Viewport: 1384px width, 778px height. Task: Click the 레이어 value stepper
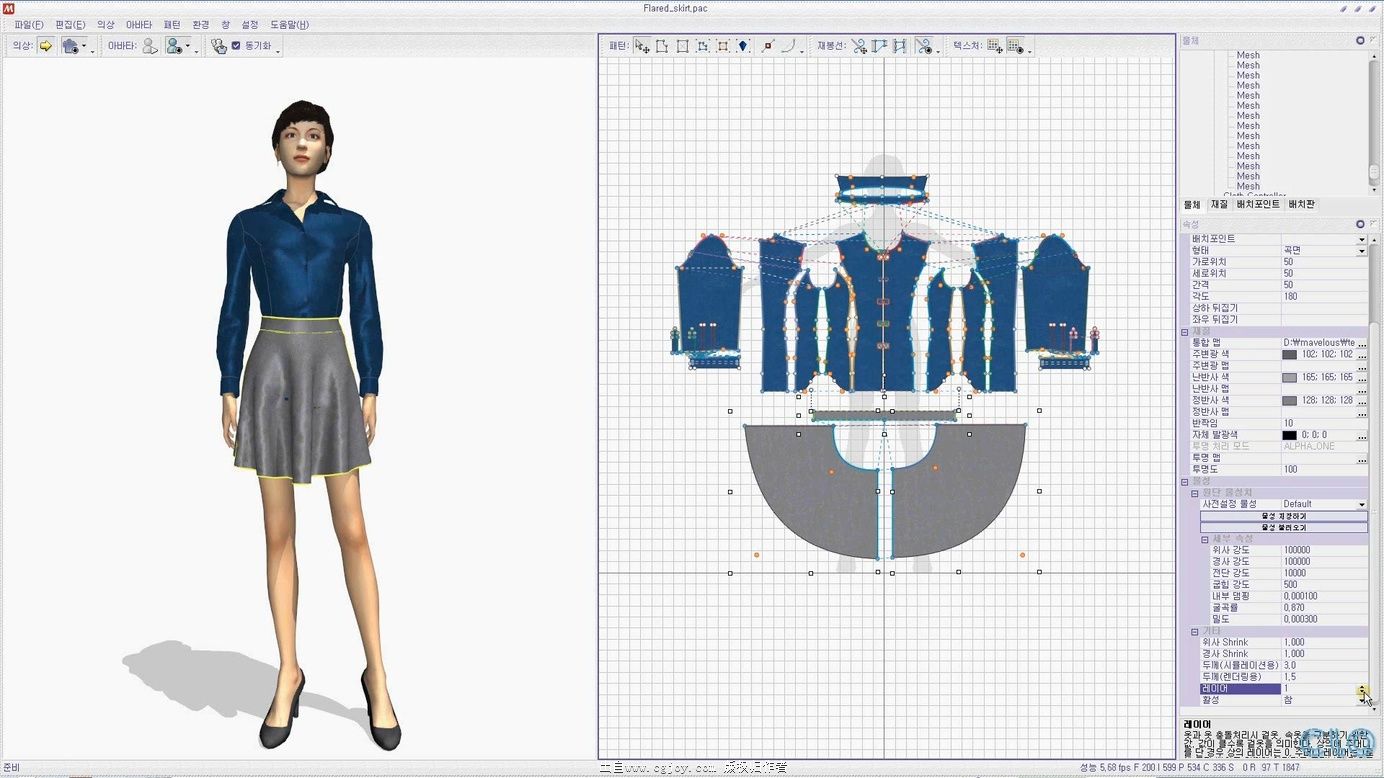1362,689
